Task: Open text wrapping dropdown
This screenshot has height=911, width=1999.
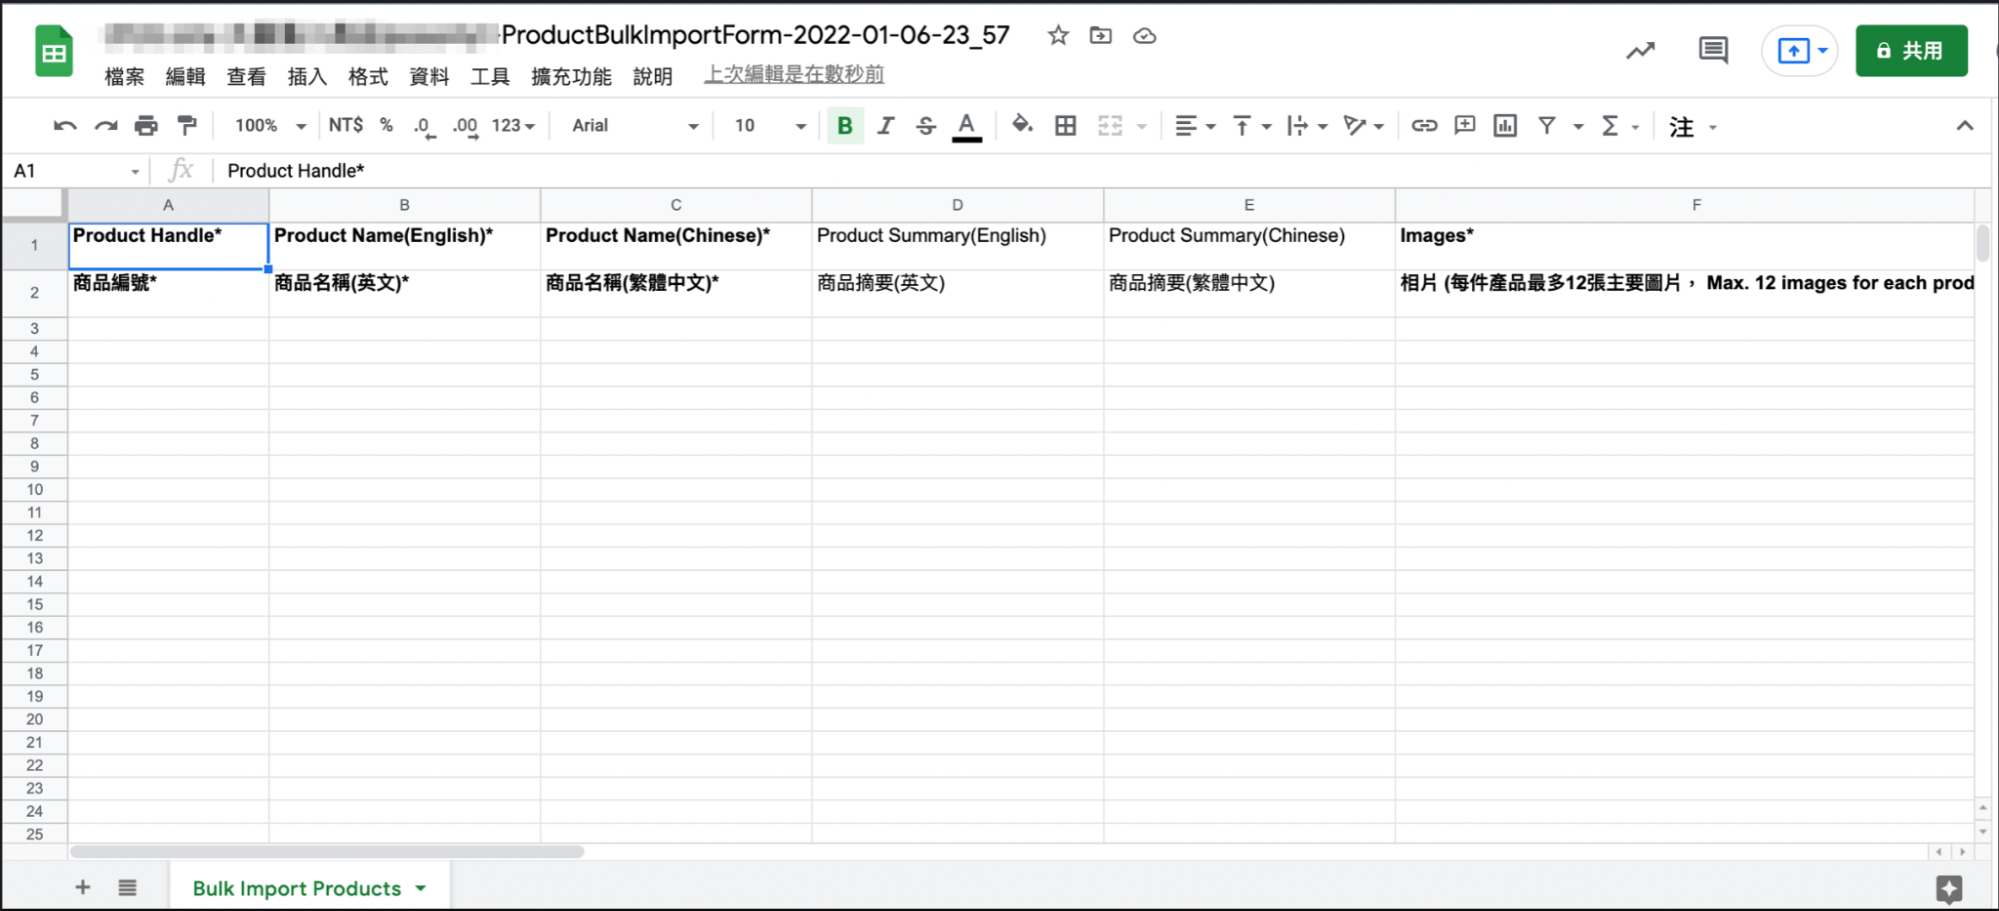Action: [1307, 126]
